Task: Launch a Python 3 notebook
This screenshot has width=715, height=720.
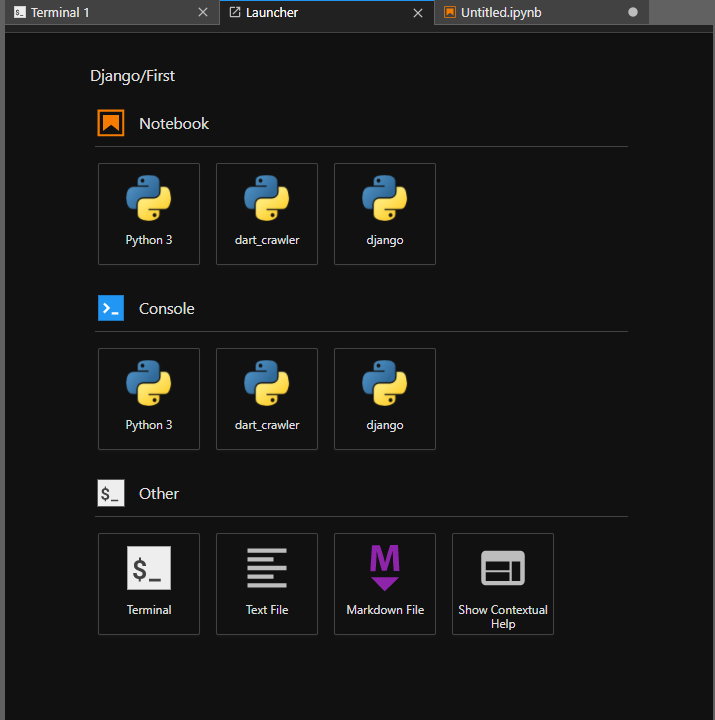Action: [149, 214]
